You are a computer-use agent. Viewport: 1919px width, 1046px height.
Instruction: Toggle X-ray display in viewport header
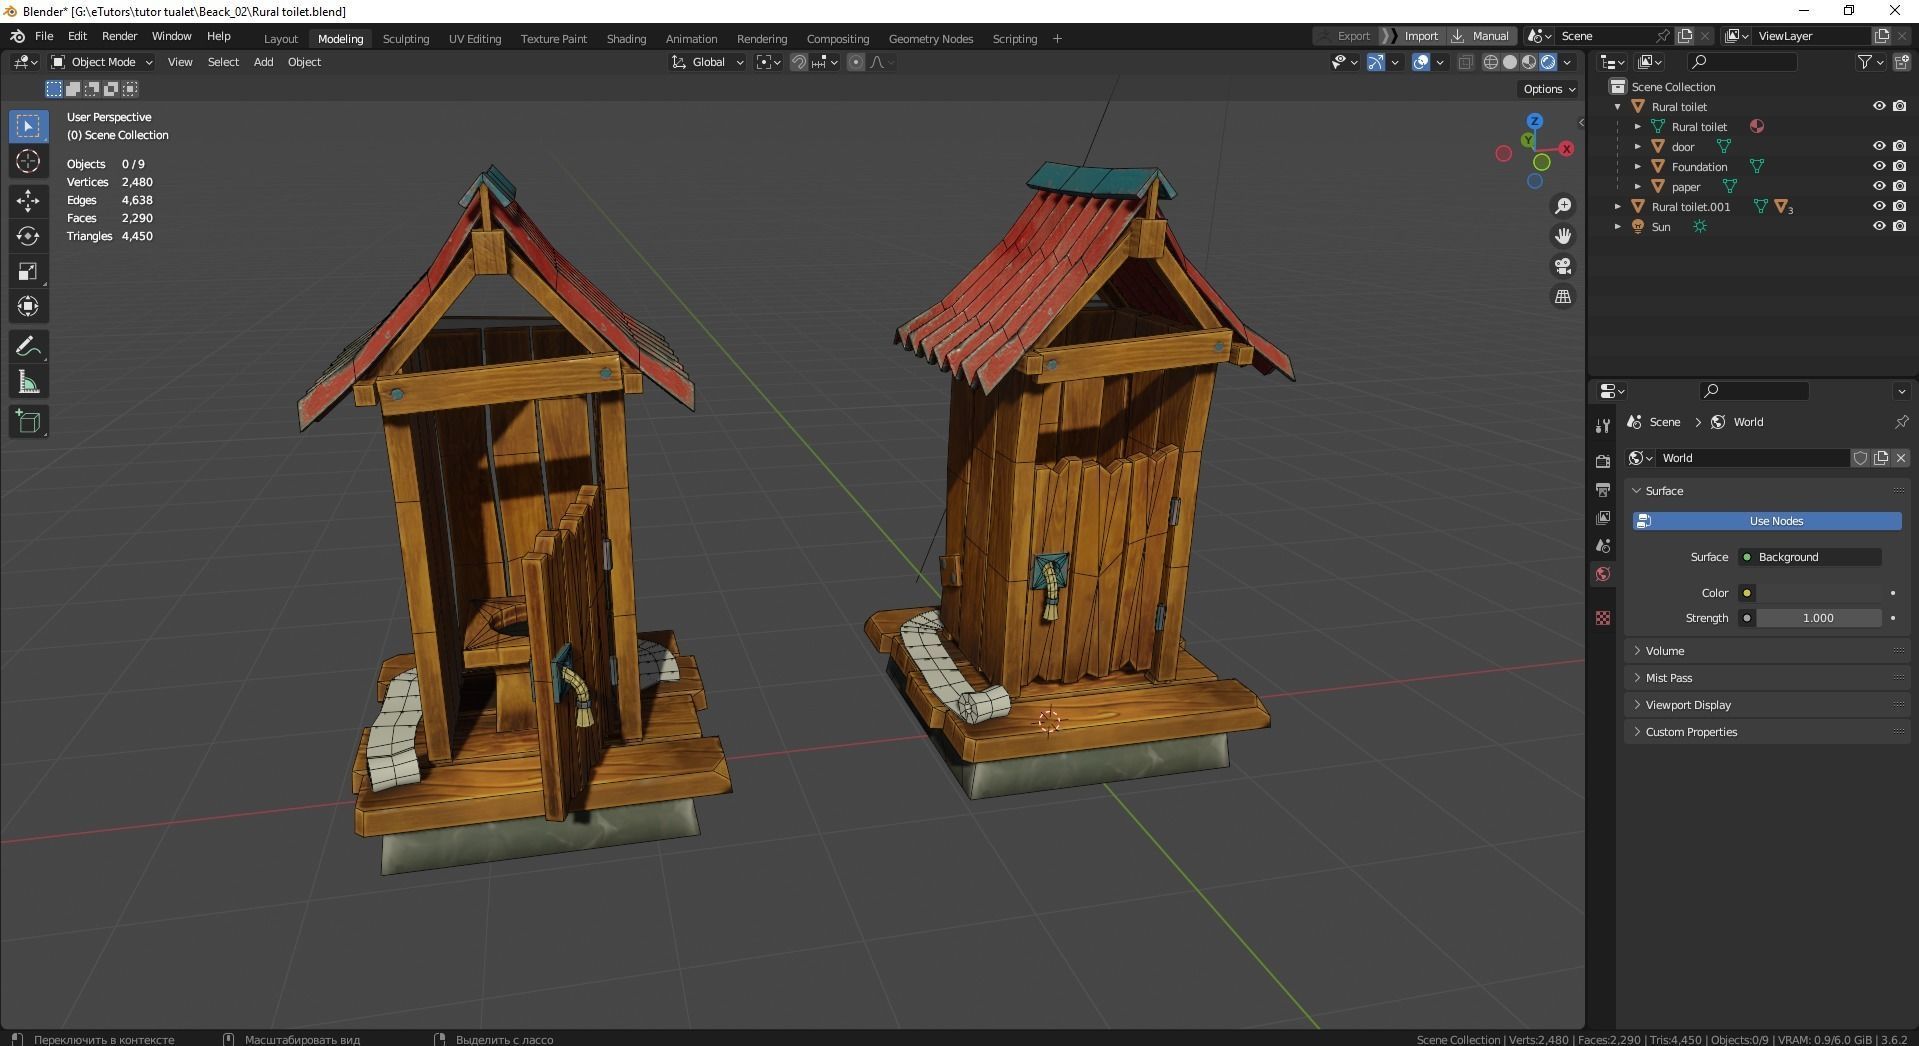(x=1465, y=62)
